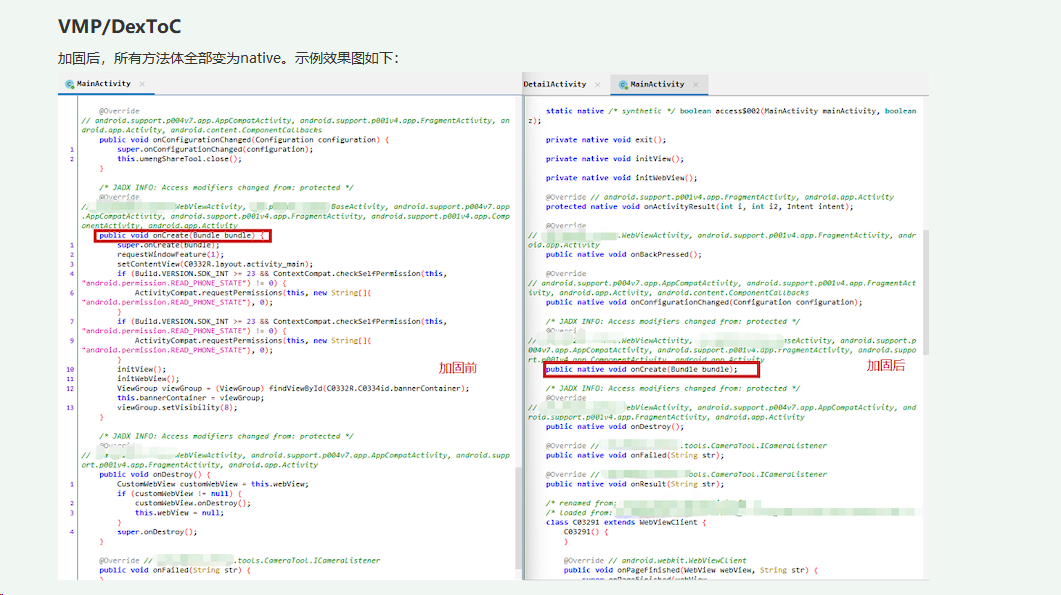This screenshot has width=1061, height=595.
Task: Click 'setContentView(C0332R.layout.activity_main);' line
Action: point(215,265)
